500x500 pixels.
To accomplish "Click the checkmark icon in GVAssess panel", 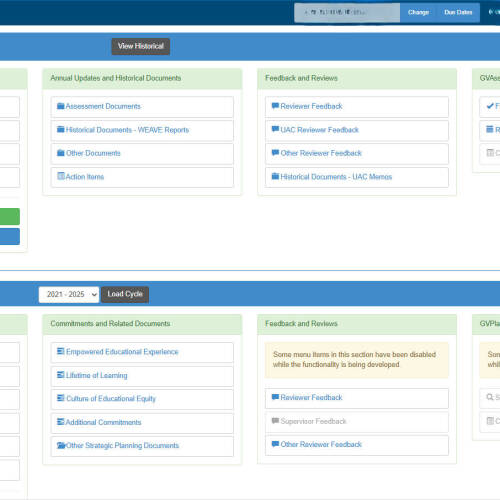I will click(490, 106).
